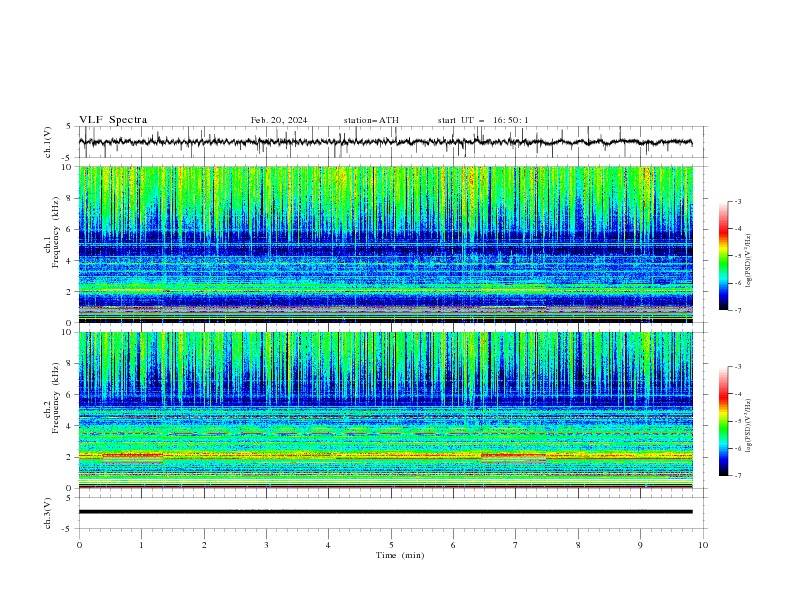This screenshot has height=612, width=792.
Task: Click the red 2 kHz band near minute 7 in ch.2
Action: click(x=514, y=455)
